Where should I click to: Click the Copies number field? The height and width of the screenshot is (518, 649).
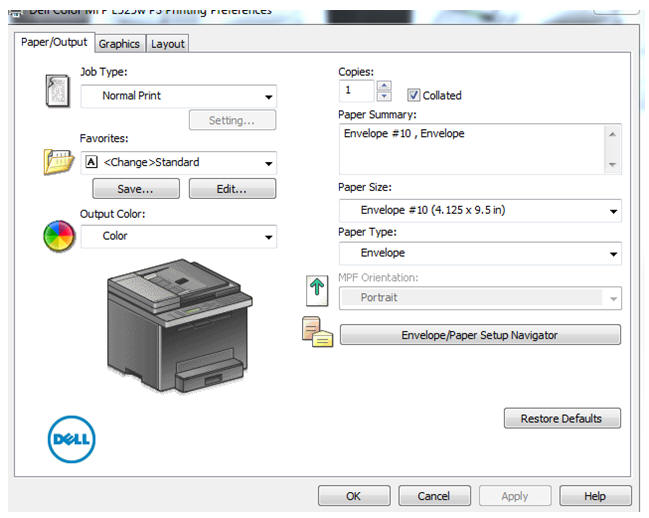[x=357, y=91]
